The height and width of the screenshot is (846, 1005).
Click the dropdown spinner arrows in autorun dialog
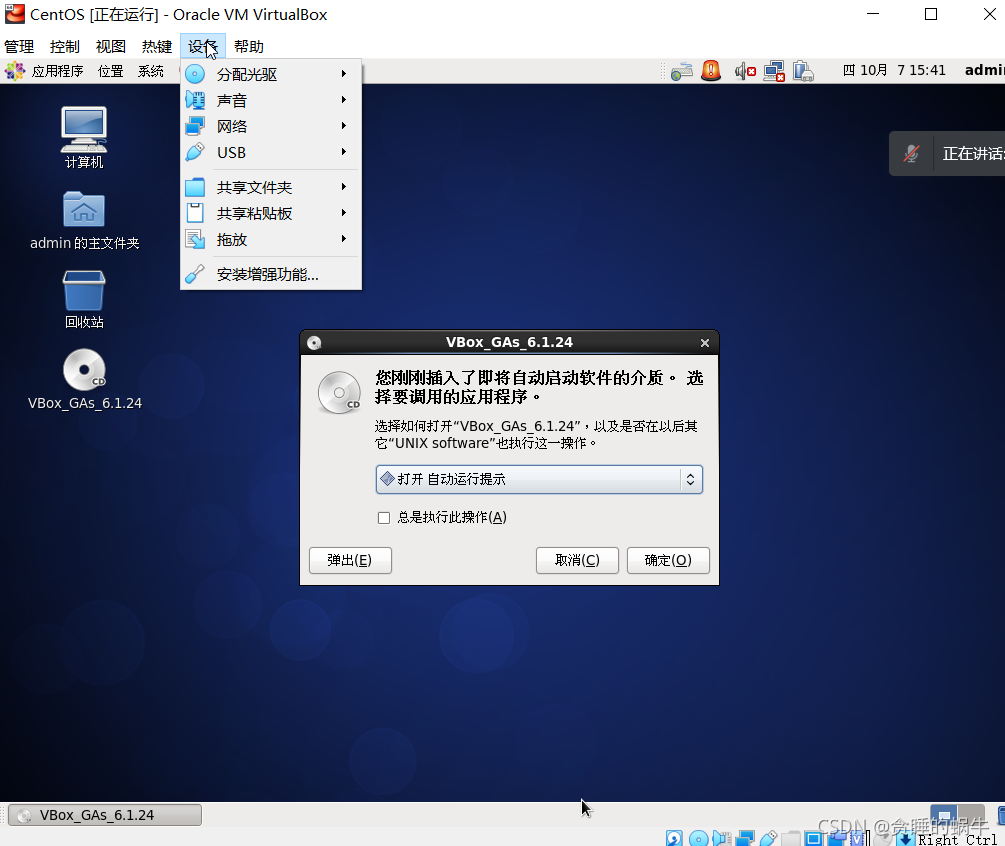pyautogui.click(x=690, y=479)
